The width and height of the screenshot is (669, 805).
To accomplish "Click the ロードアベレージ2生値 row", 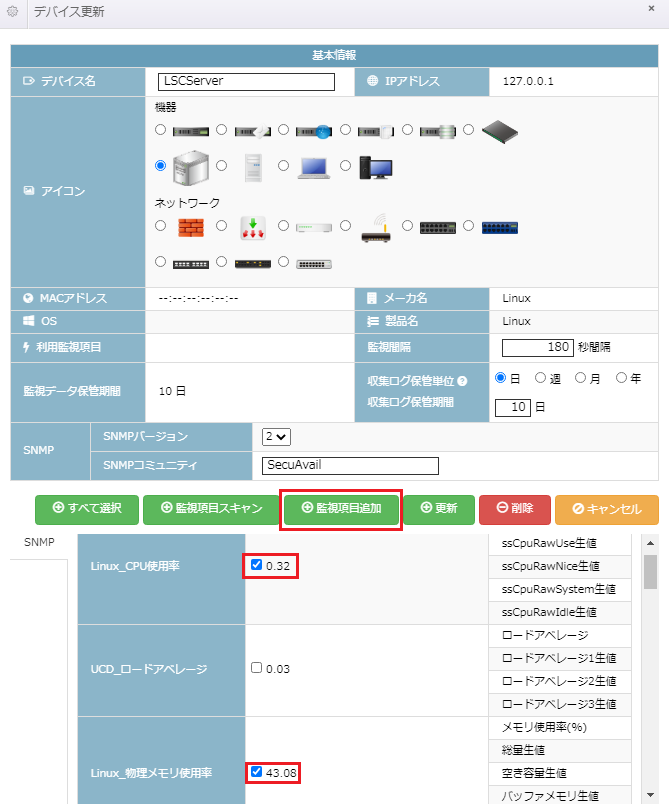I will click(x=560, y=681).
